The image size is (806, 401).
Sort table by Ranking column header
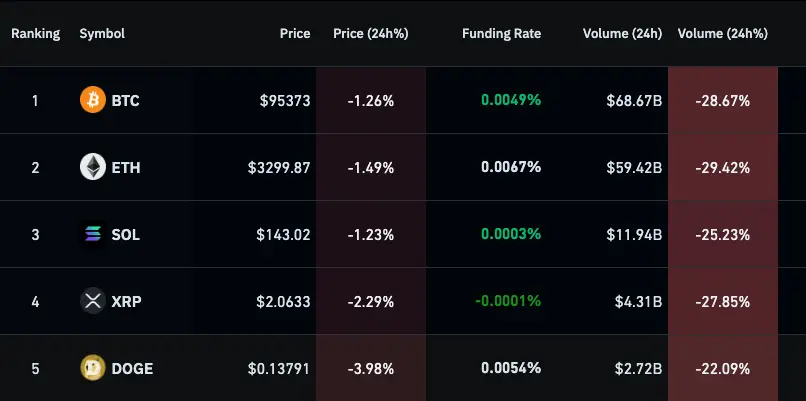point(35,33)
